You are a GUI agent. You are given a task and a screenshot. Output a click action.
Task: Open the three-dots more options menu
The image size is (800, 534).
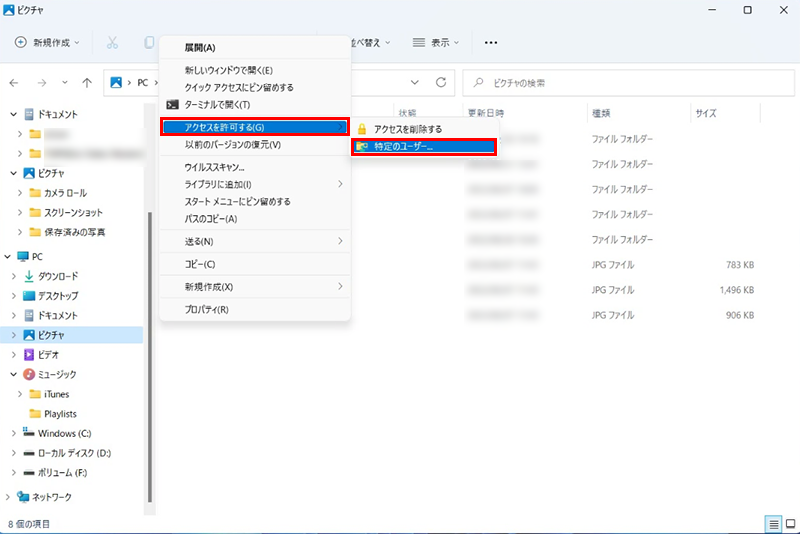(x=490, y=43)
